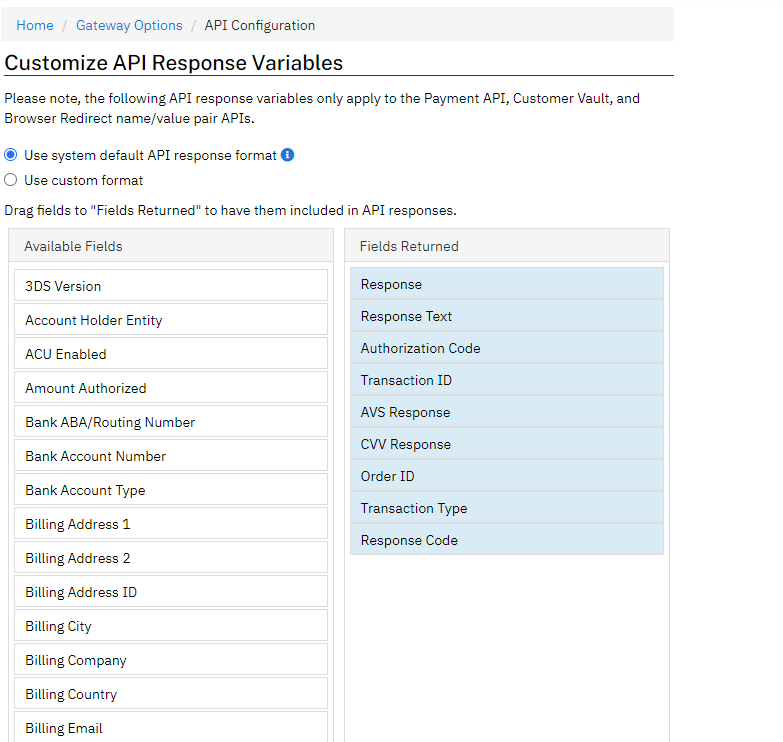Screen dimensions: 783x742
Task: Select 'Use system default API response format' radio
Action: (x=10, y=155)
